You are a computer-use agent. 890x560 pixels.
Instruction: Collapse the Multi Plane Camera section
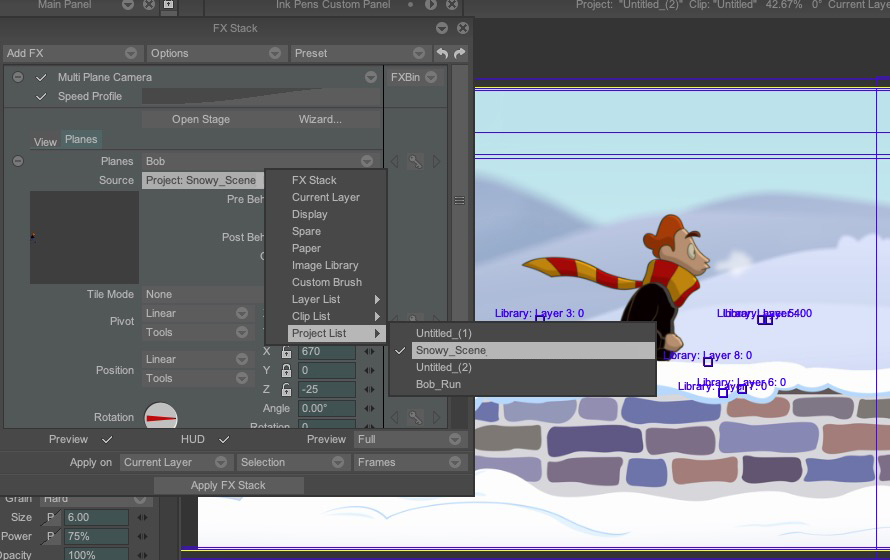(x=18, y=77)
